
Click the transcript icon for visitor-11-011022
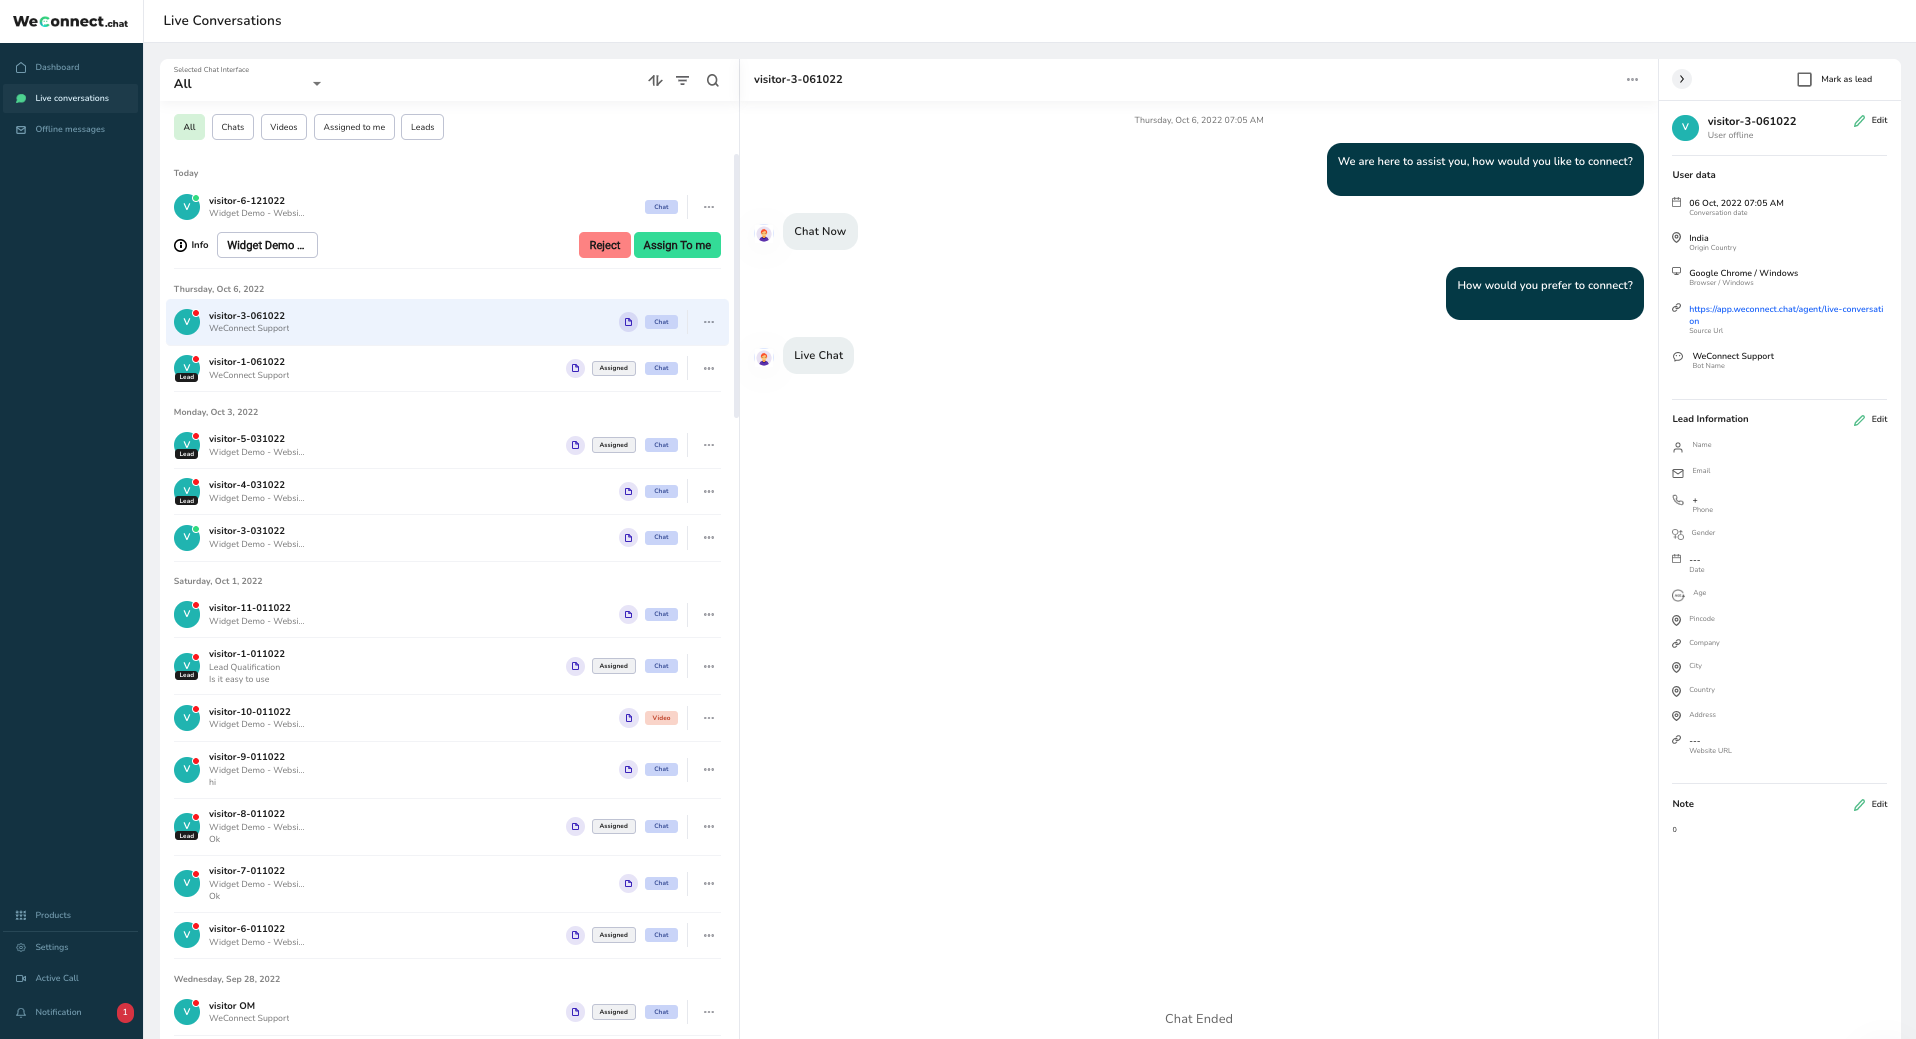point(628,614)
